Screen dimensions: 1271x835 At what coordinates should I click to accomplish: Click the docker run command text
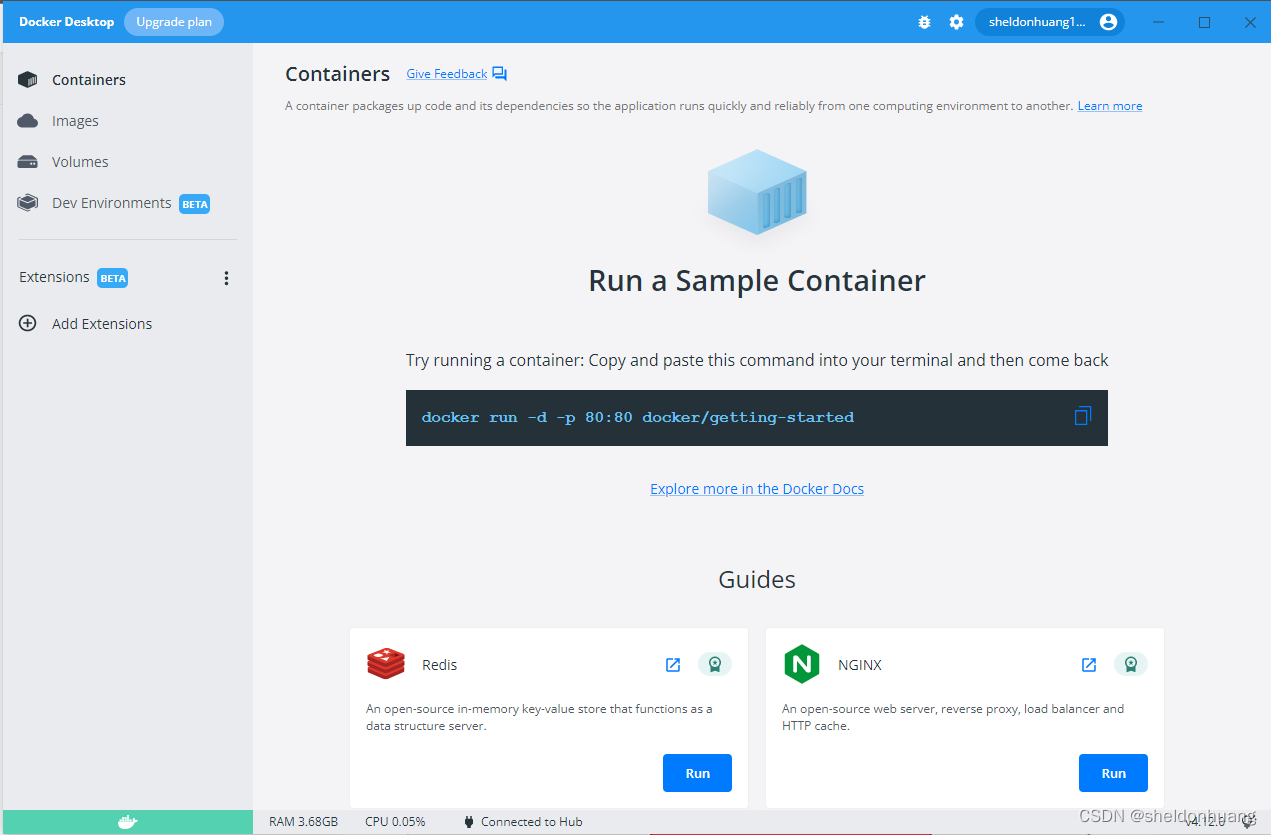pos(638,418)
